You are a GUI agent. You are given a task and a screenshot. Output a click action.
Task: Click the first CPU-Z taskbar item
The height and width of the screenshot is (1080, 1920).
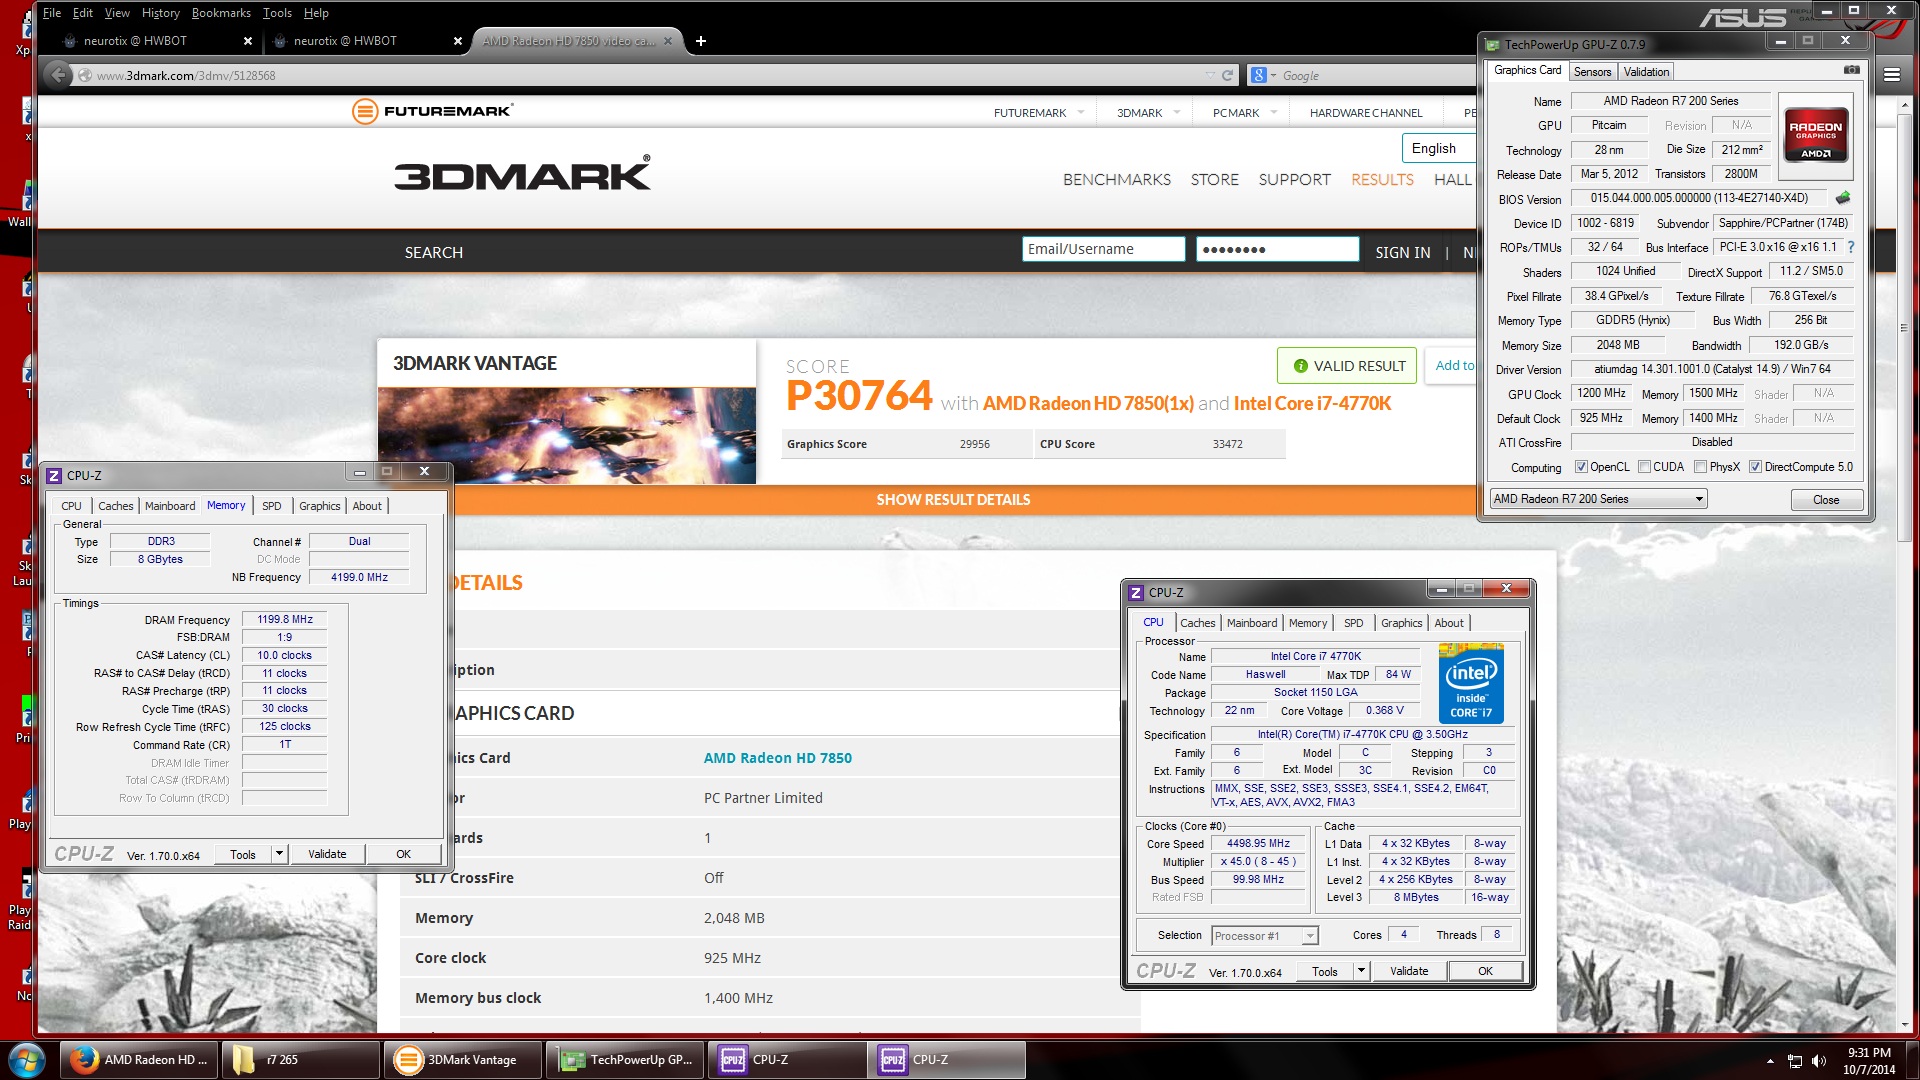(x=788, y=1060)
